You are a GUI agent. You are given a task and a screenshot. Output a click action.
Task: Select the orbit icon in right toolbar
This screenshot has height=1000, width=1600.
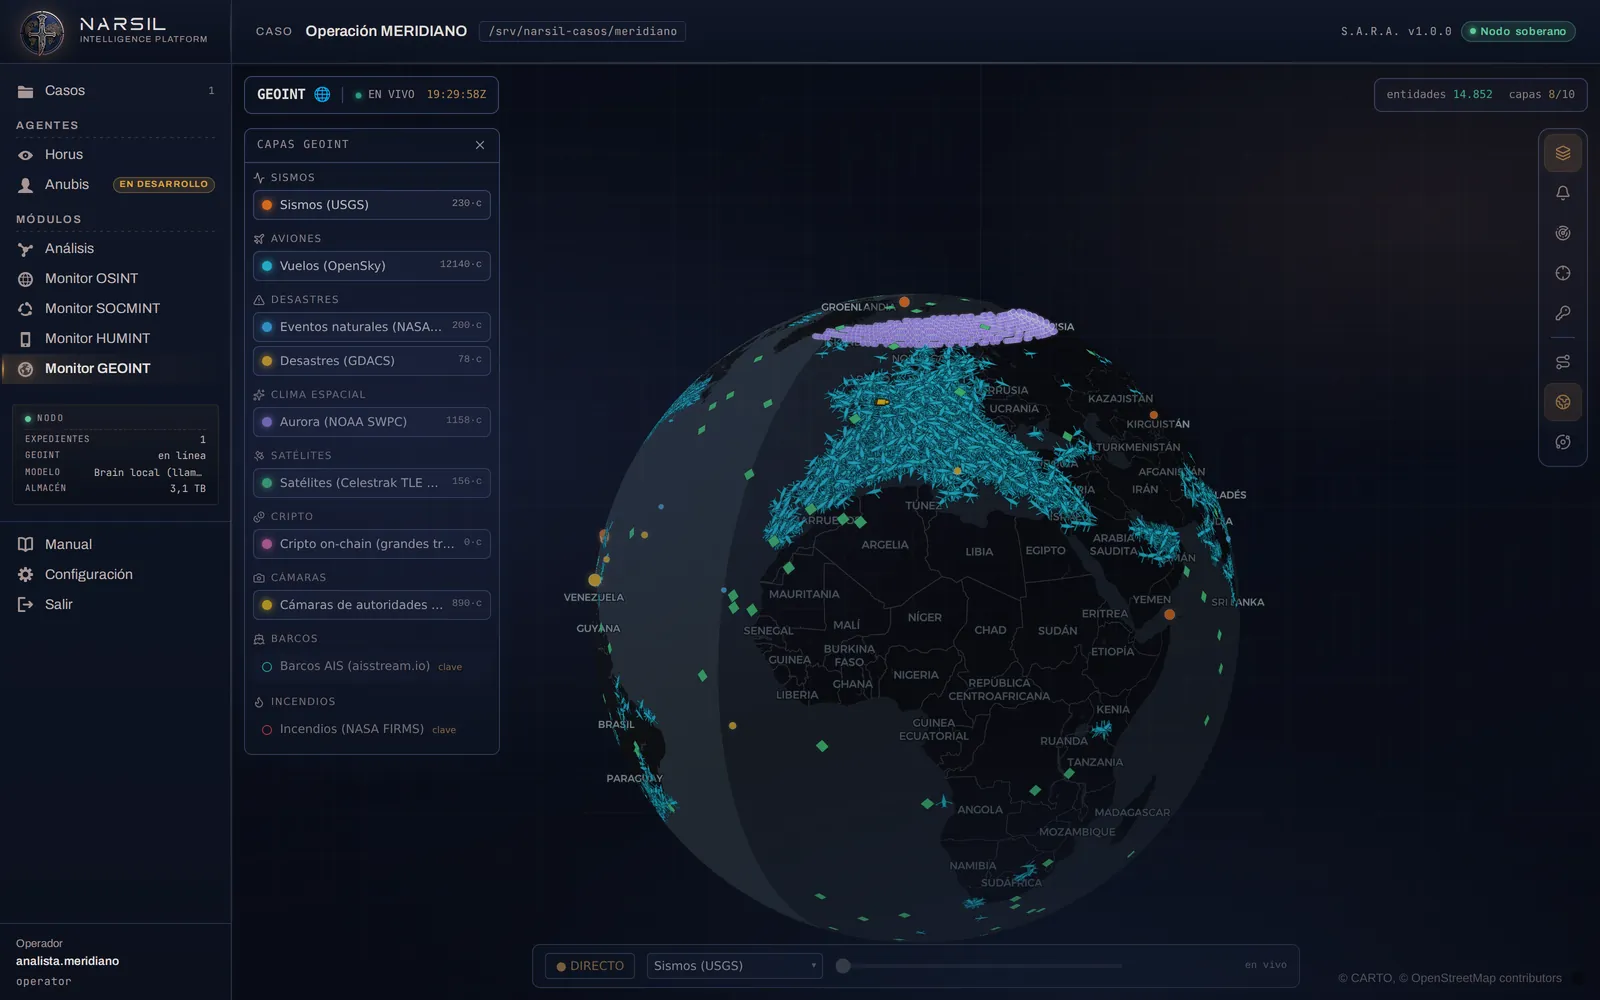tap(1563, 442)
